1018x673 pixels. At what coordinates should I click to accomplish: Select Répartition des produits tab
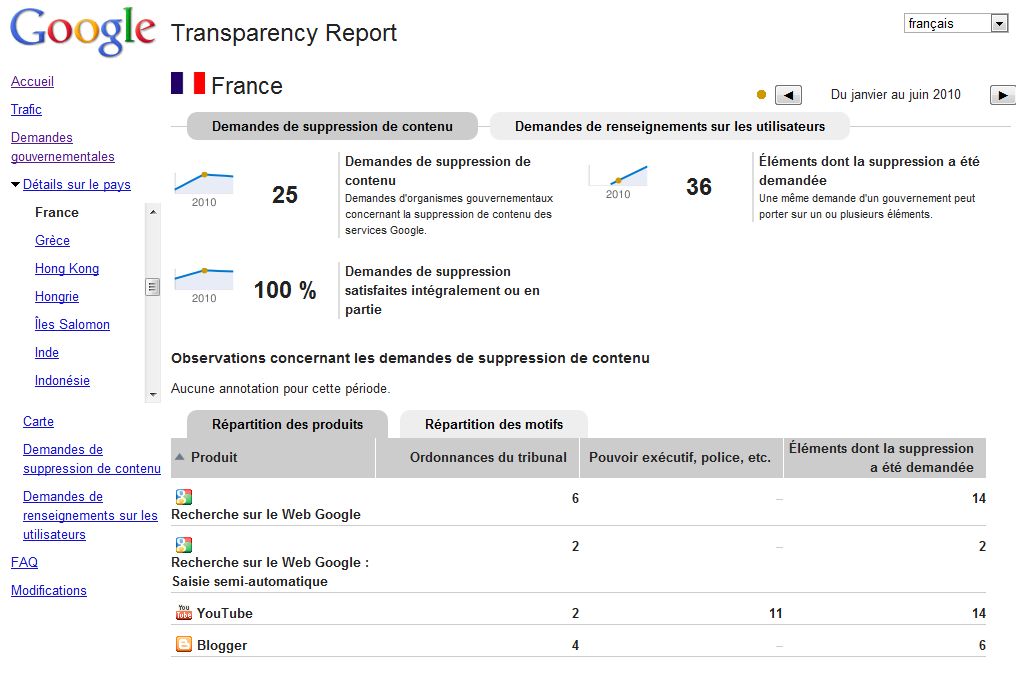[x=288, y=424]
